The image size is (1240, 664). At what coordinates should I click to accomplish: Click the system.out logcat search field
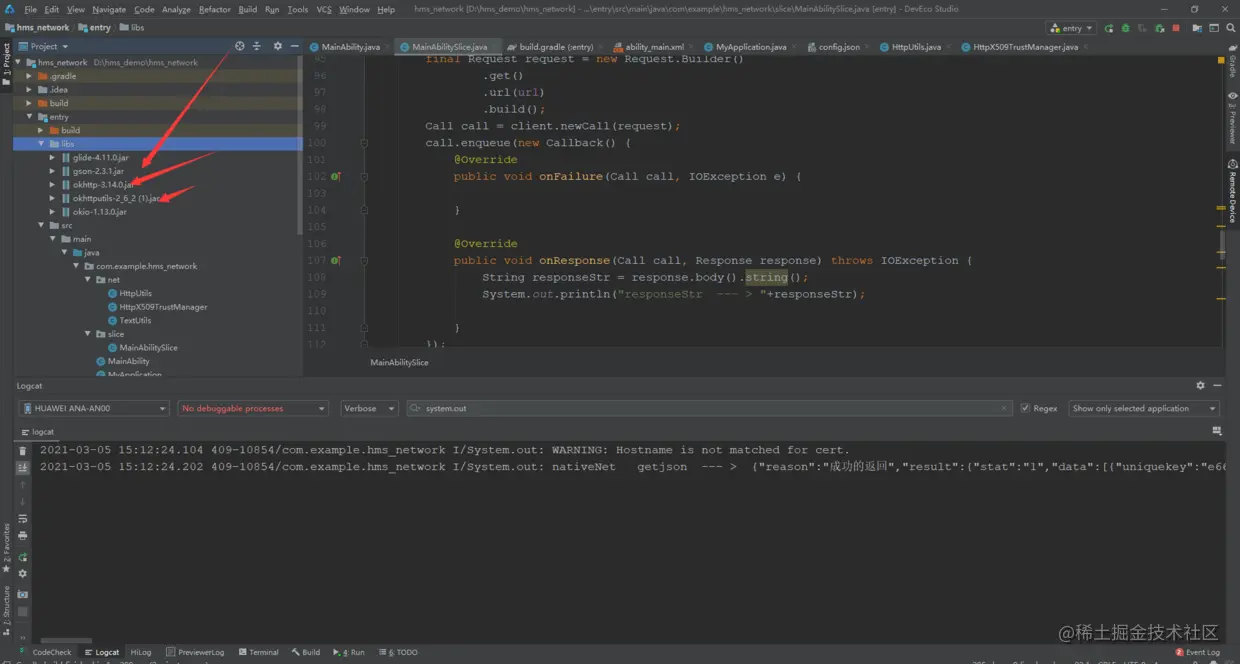tap(710, 408)
